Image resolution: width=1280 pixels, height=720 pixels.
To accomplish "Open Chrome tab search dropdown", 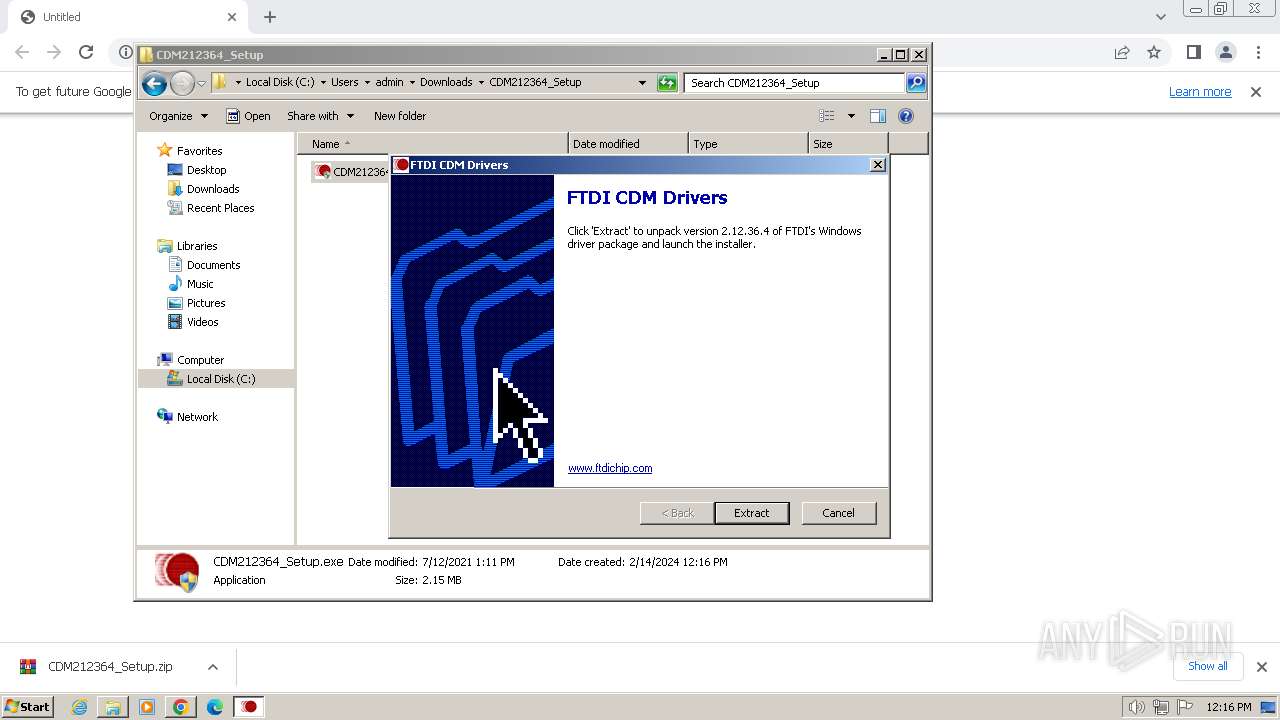I will (1160, 17).
